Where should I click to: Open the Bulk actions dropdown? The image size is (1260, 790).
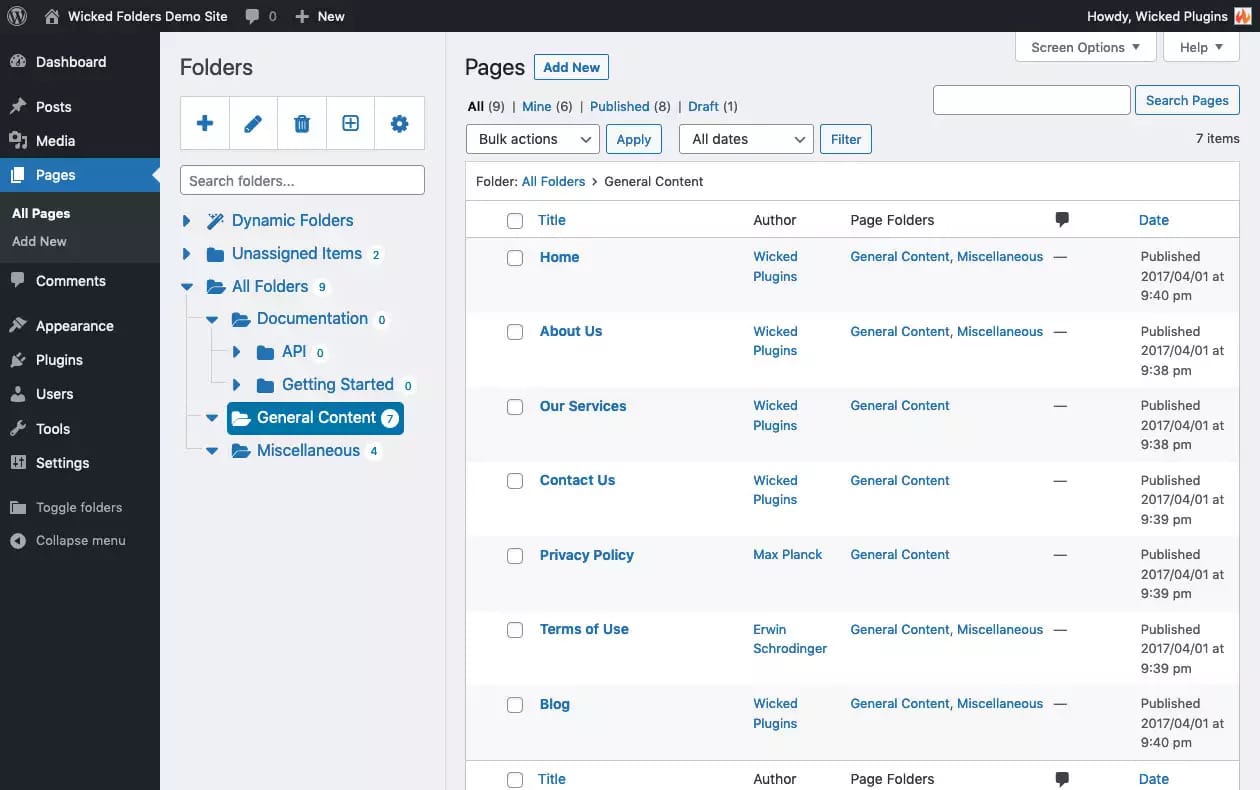coord(532,139)
